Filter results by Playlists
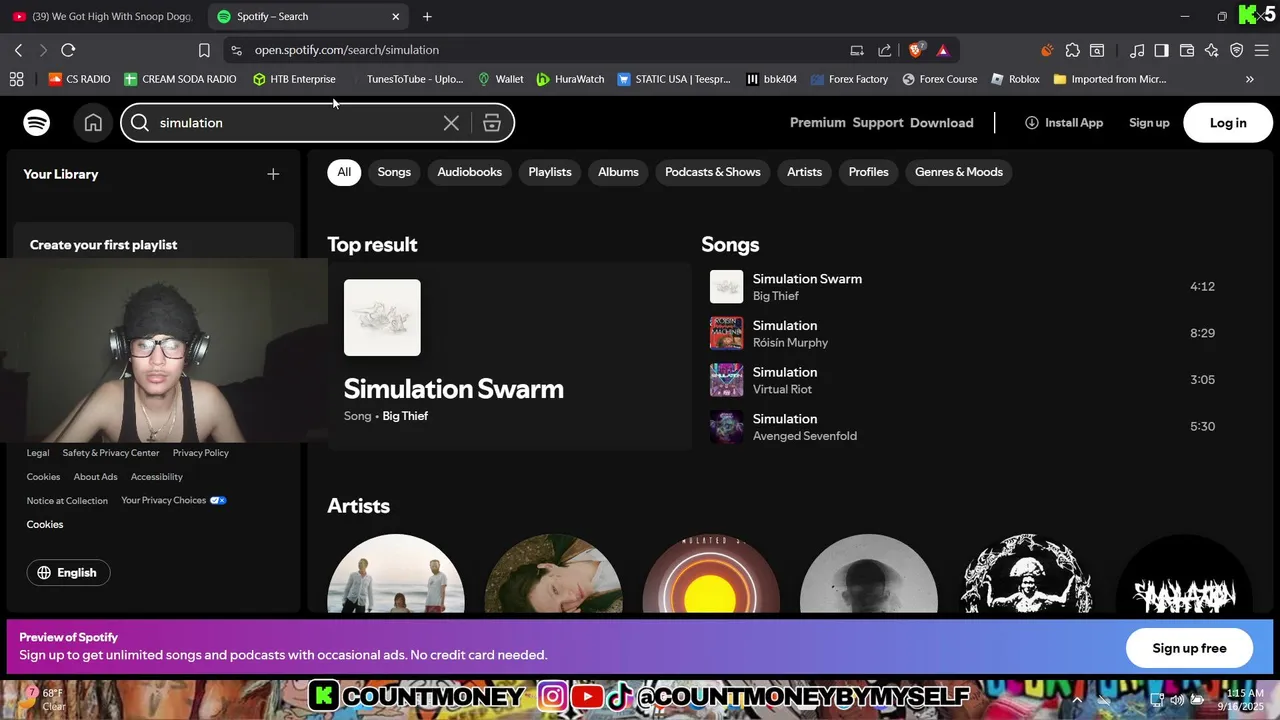Viewport: 1280px width, 720px height. (550, 172)
